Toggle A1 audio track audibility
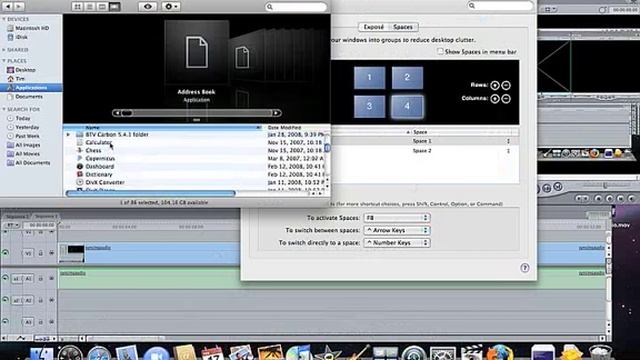The width and height of the screenshot is (640, 360). (x=5, y=279)
